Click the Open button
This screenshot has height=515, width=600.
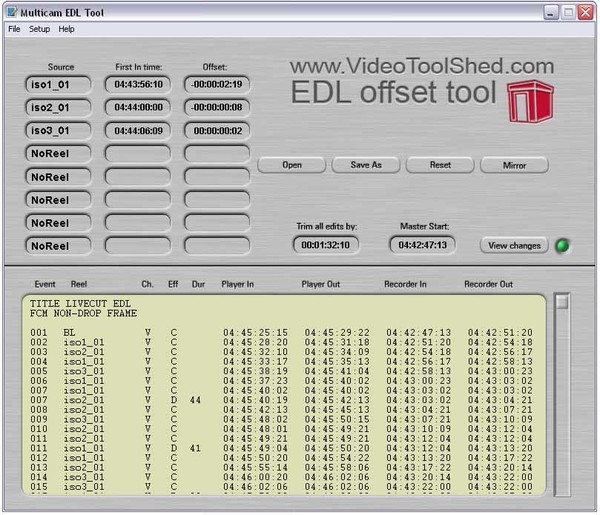[x=292, y=165]
